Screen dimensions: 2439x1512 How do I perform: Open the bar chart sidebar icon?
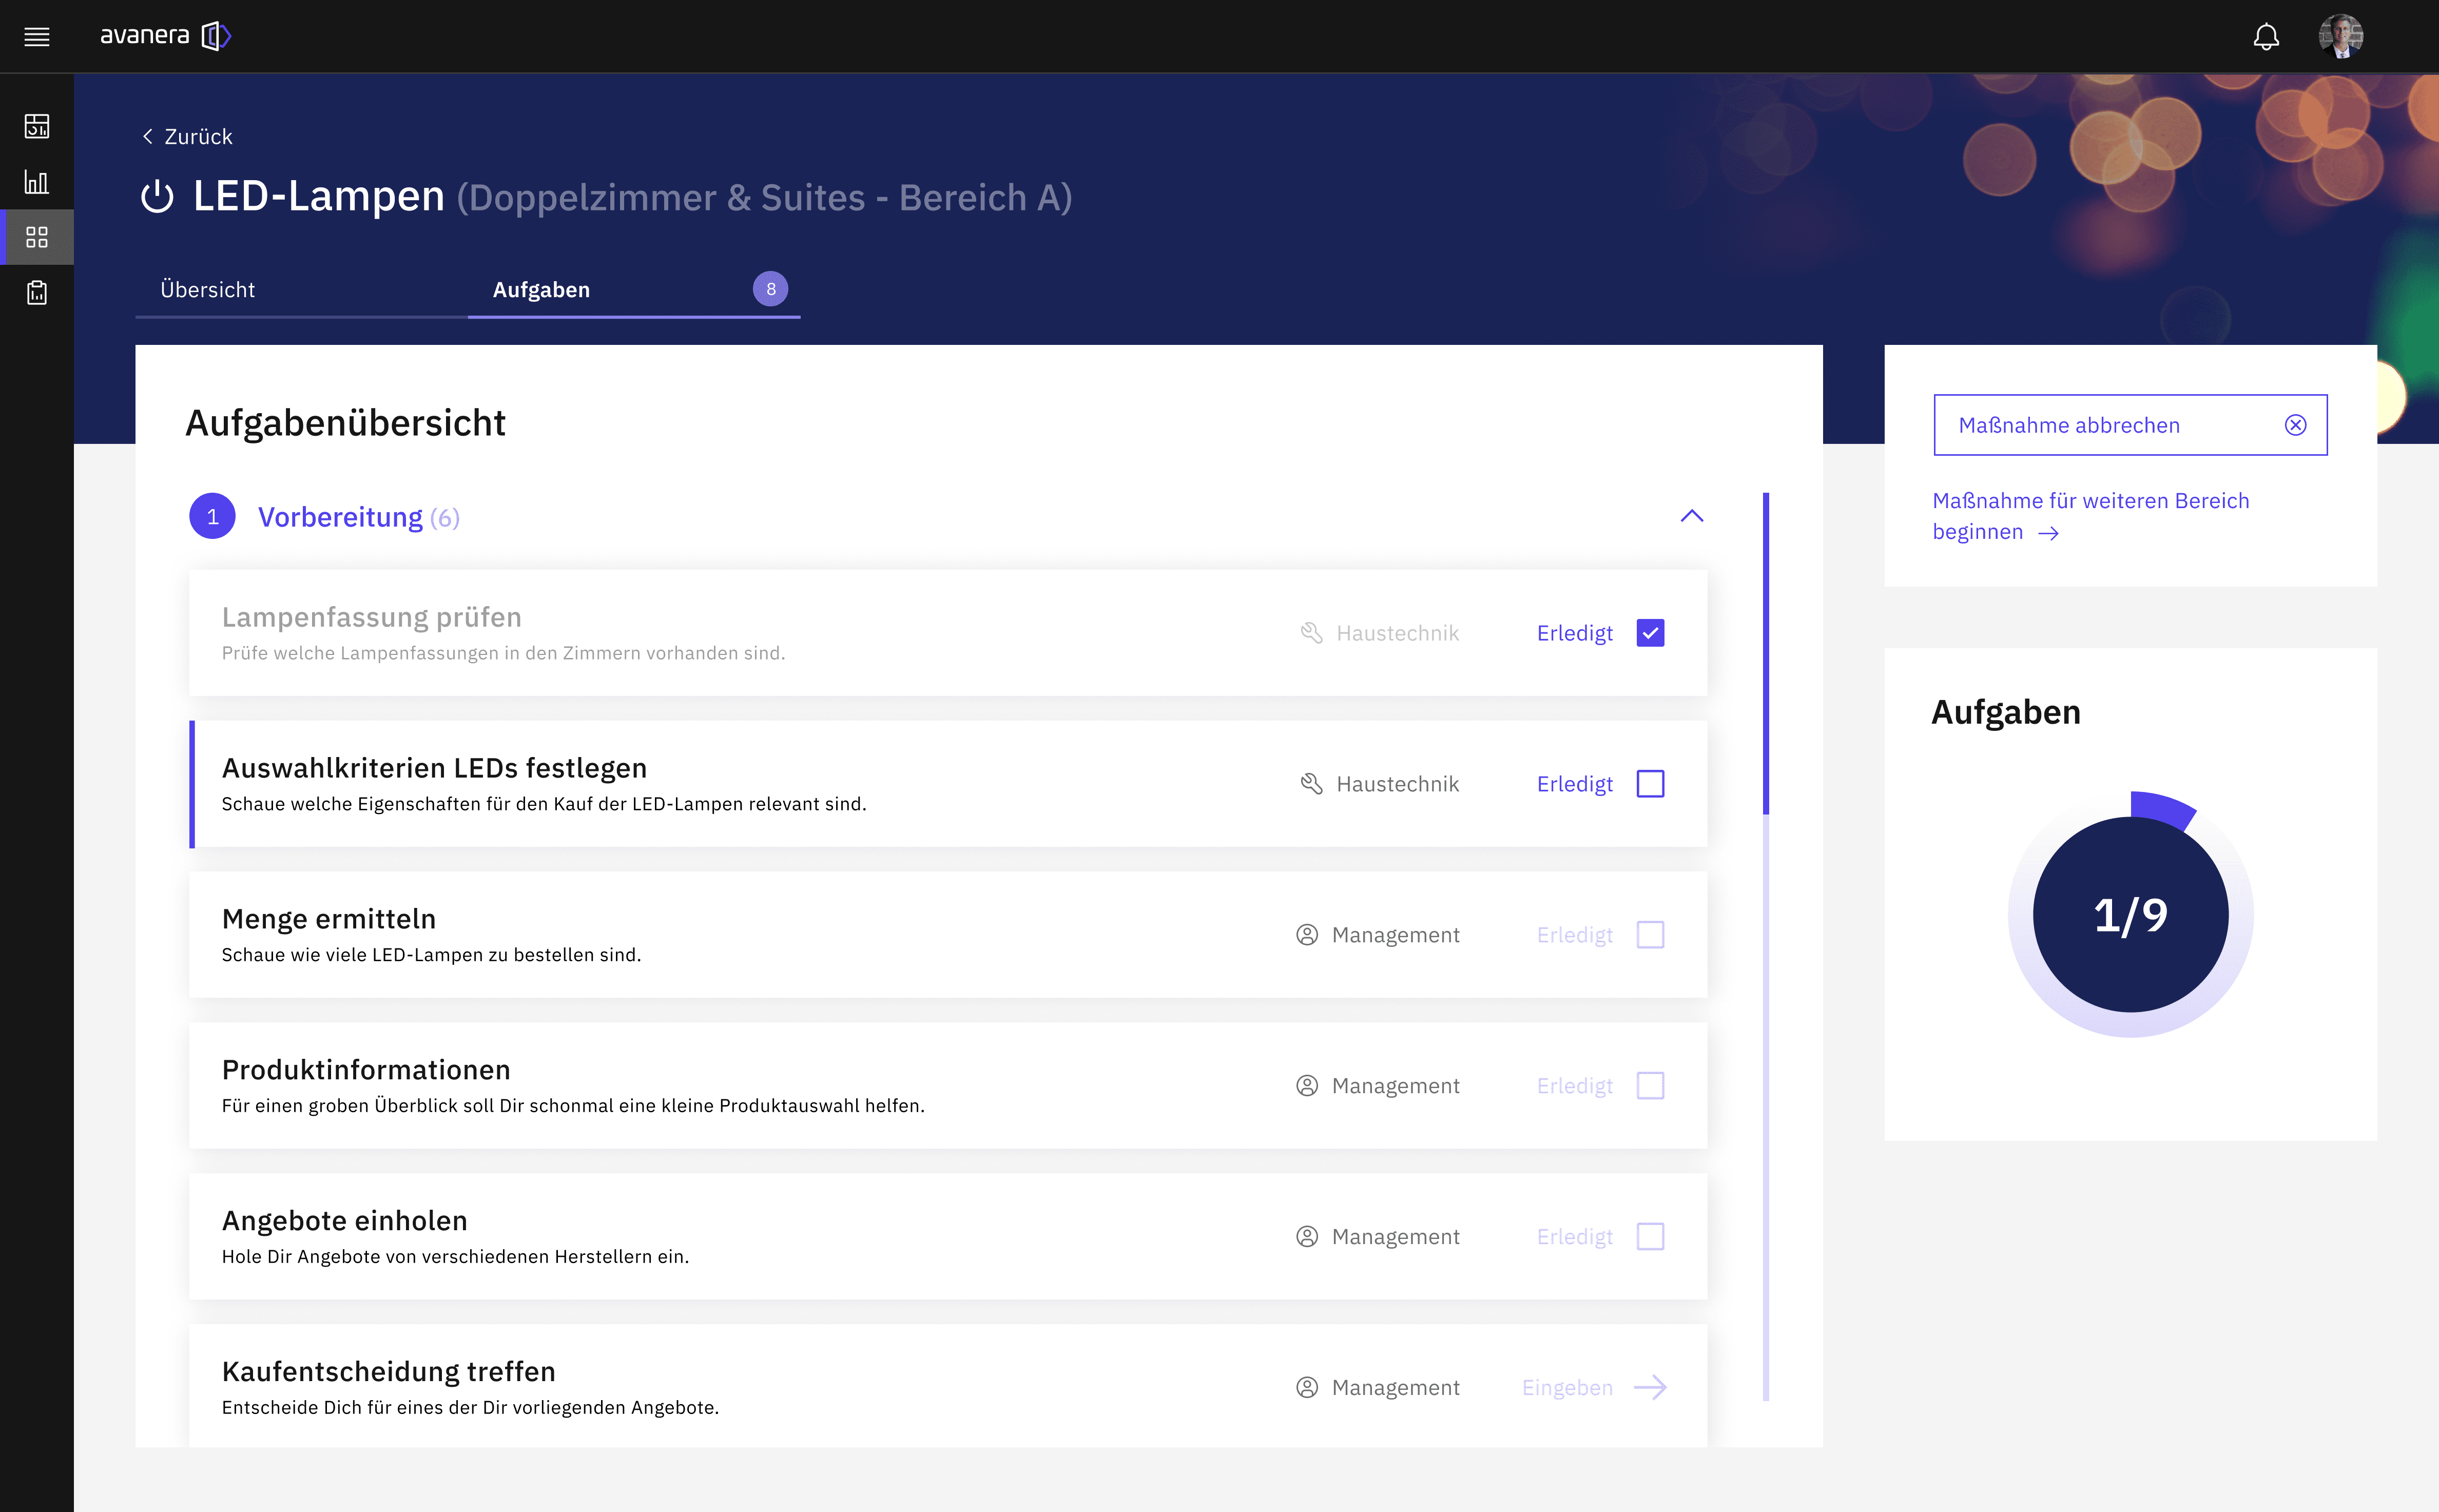[x=37, y=182]
